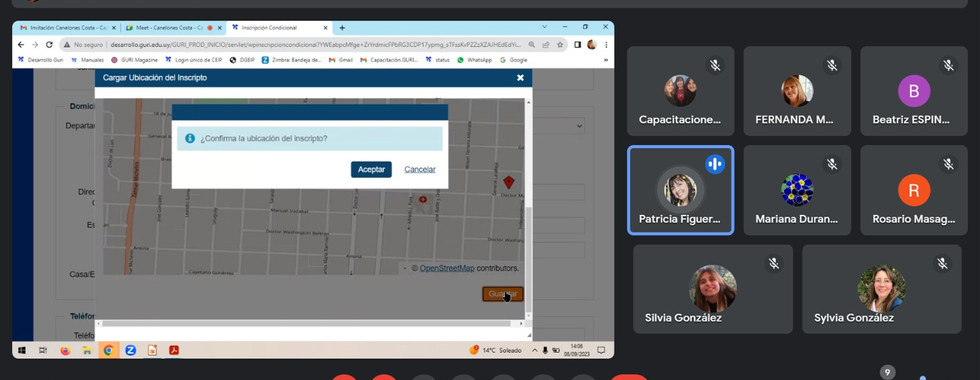Viewport: 980px width, 380px height.
Task: Open File Explorer from the taskbar
Action: point(87,350)
